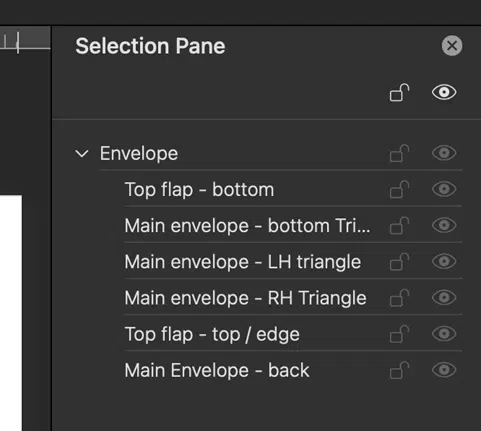Lock Main Envelope - back item
Image resolution: width=481 pixels, height=431 pixels.
pos(399,370)
